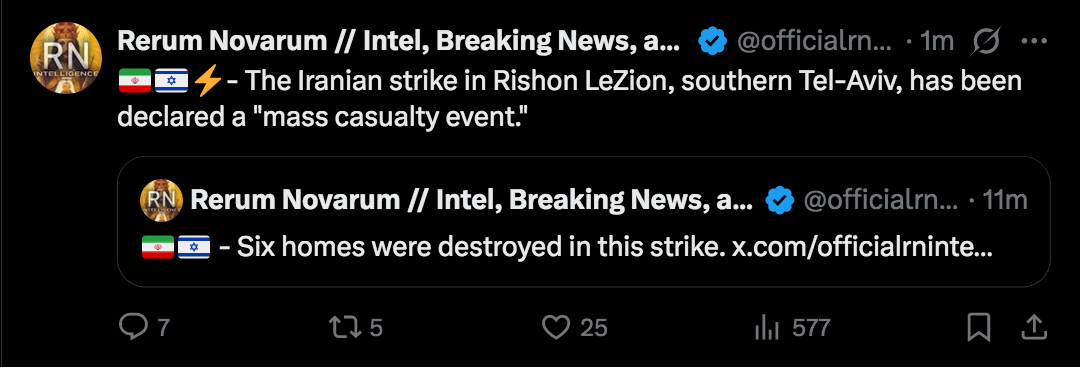Open the main RN Intelligence profile avatar
Viewport: 1088px width, 369px height.
pos(66,58)
